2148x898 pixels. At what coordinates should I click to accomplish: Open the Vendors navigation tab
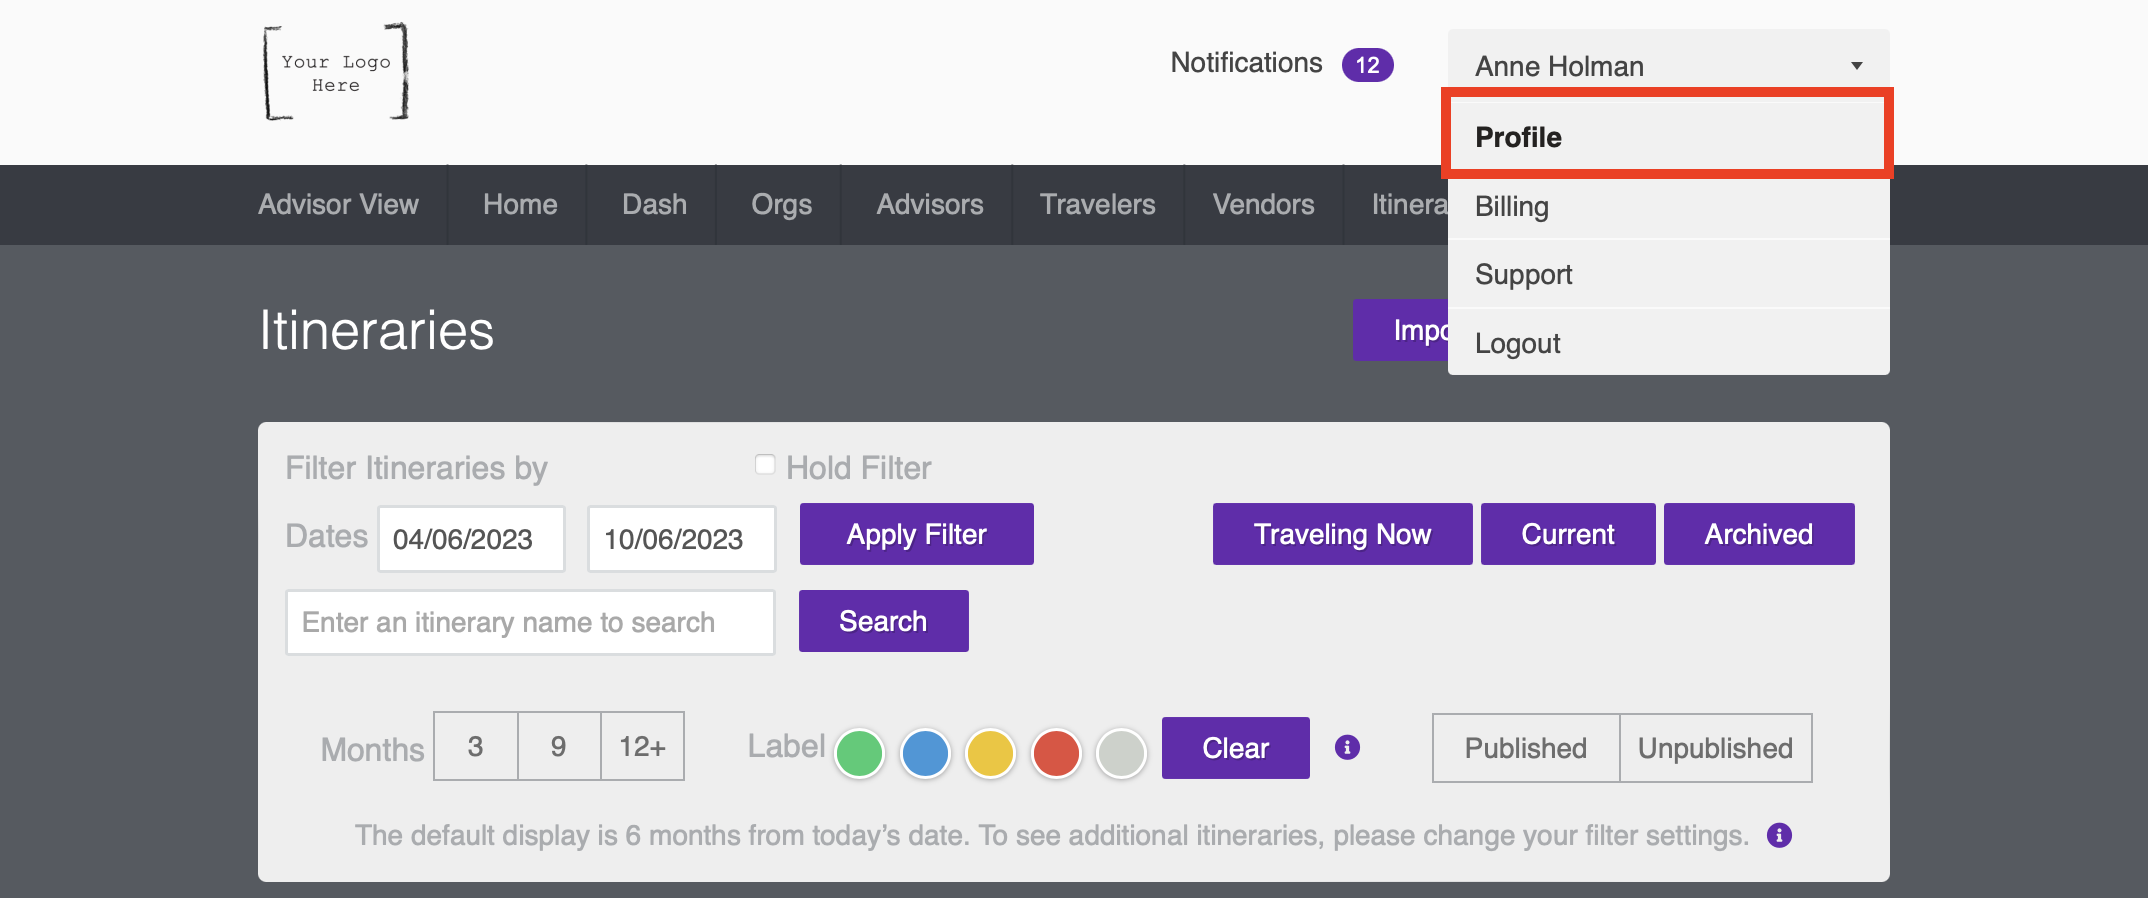tap(1263, 204)
